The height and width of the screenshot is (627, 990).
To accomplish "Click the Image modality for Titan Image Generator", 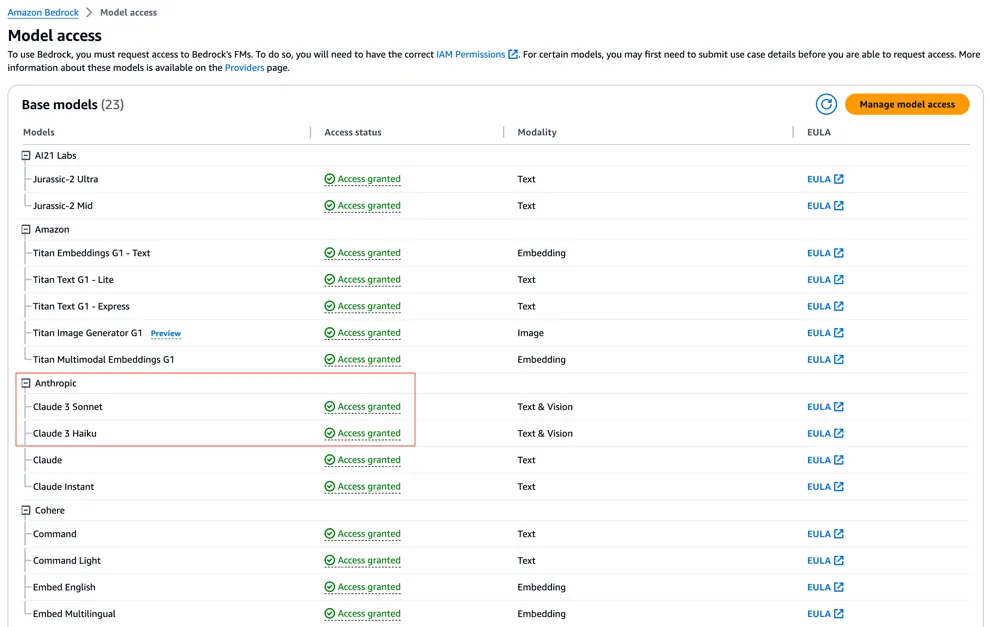I will (530, 333).
